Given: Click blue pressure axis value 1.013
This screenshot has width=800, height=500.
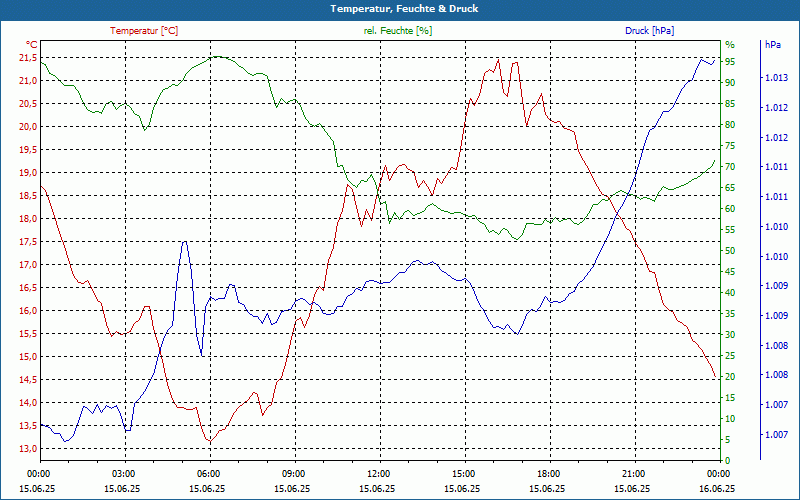Looking at the screenshot, I should click(x=777, y=78).
